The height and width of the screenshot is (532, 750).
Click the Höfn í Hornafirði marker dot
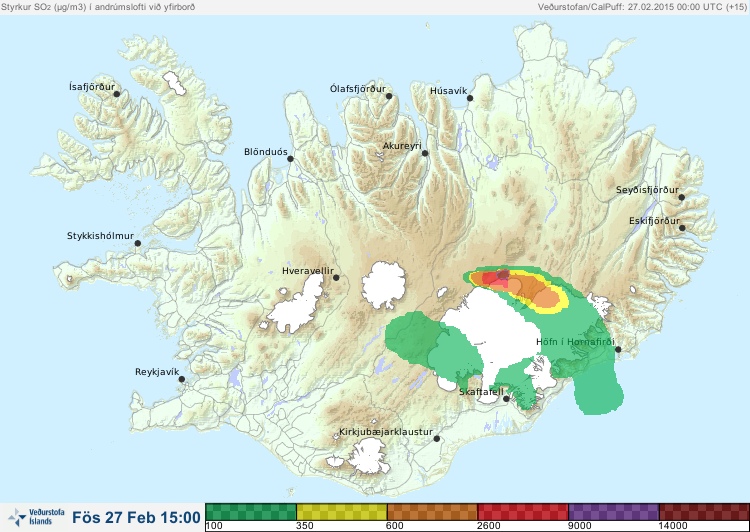[x=618, y=350]
